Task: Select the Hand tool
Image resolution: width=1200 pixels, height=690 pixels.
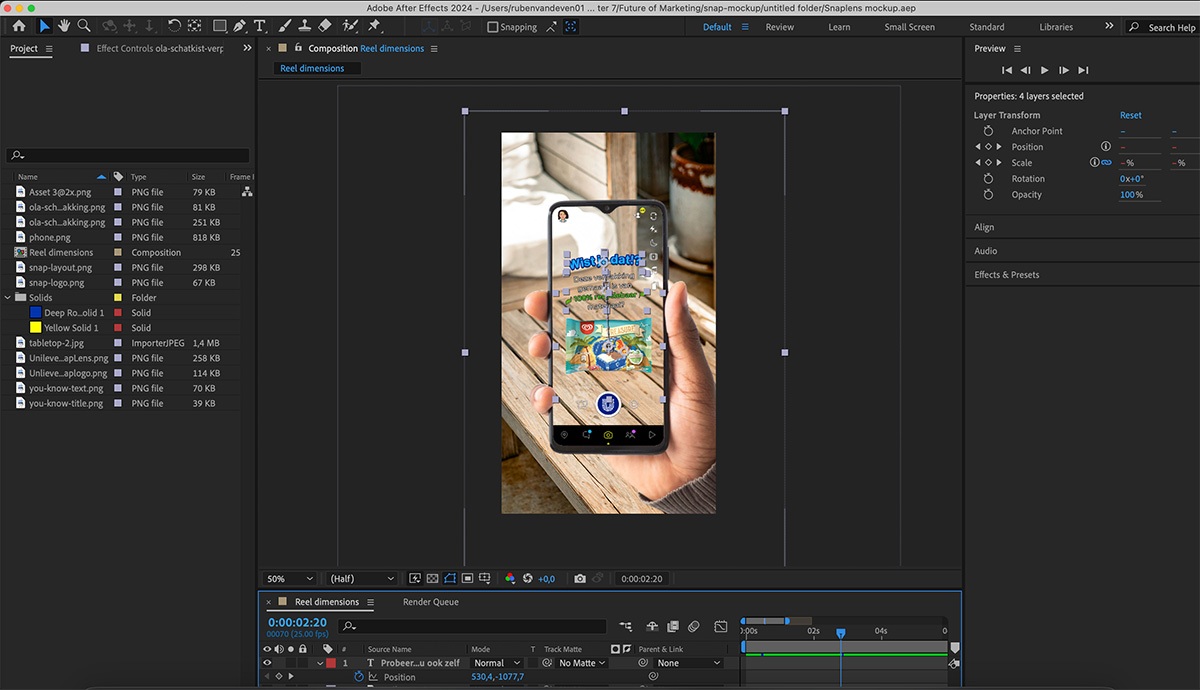Action: click(x=65, y=26)
